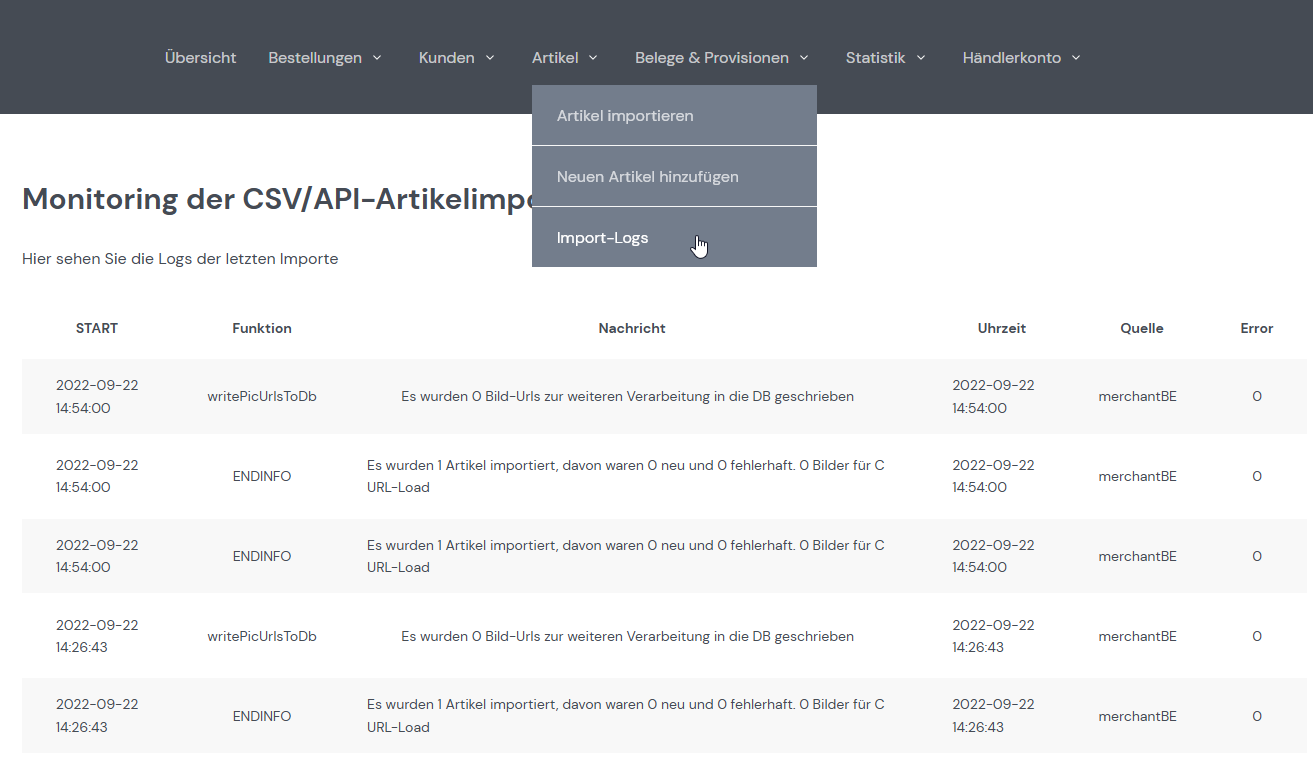The width and height of the screenshot is (1313, 760).
Task: Select writePicUrlsToDb cell in 14:26:43 row
Action: 262,636
